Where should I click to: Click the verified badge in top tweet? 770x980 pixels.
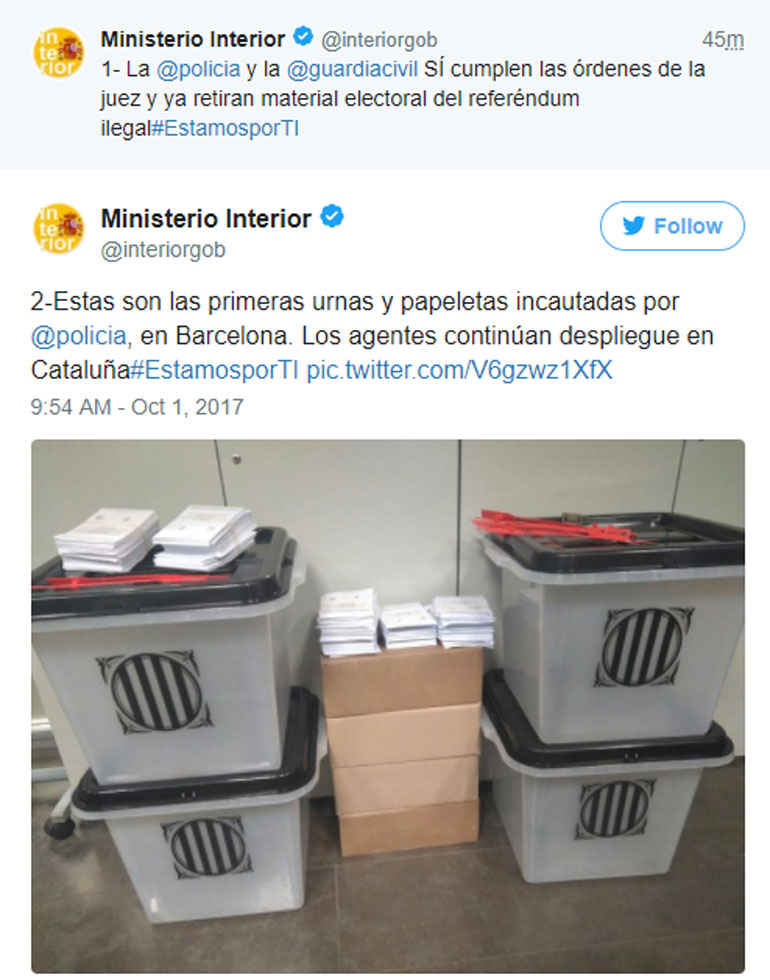[303, 38]
